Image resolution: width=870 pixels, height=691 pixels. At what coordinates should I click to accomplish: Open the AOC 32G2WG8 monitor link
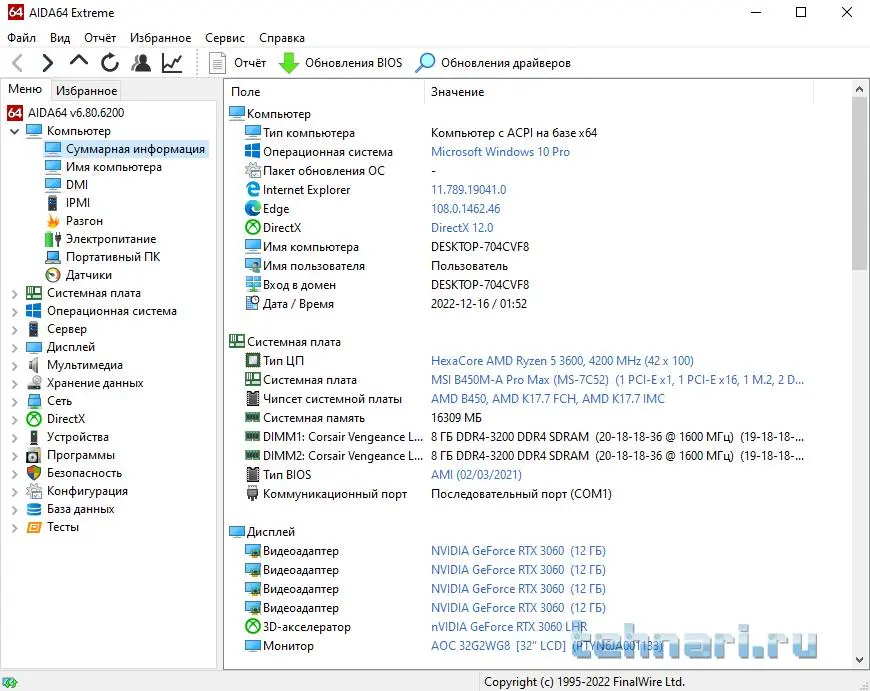(x=547, y=646)
